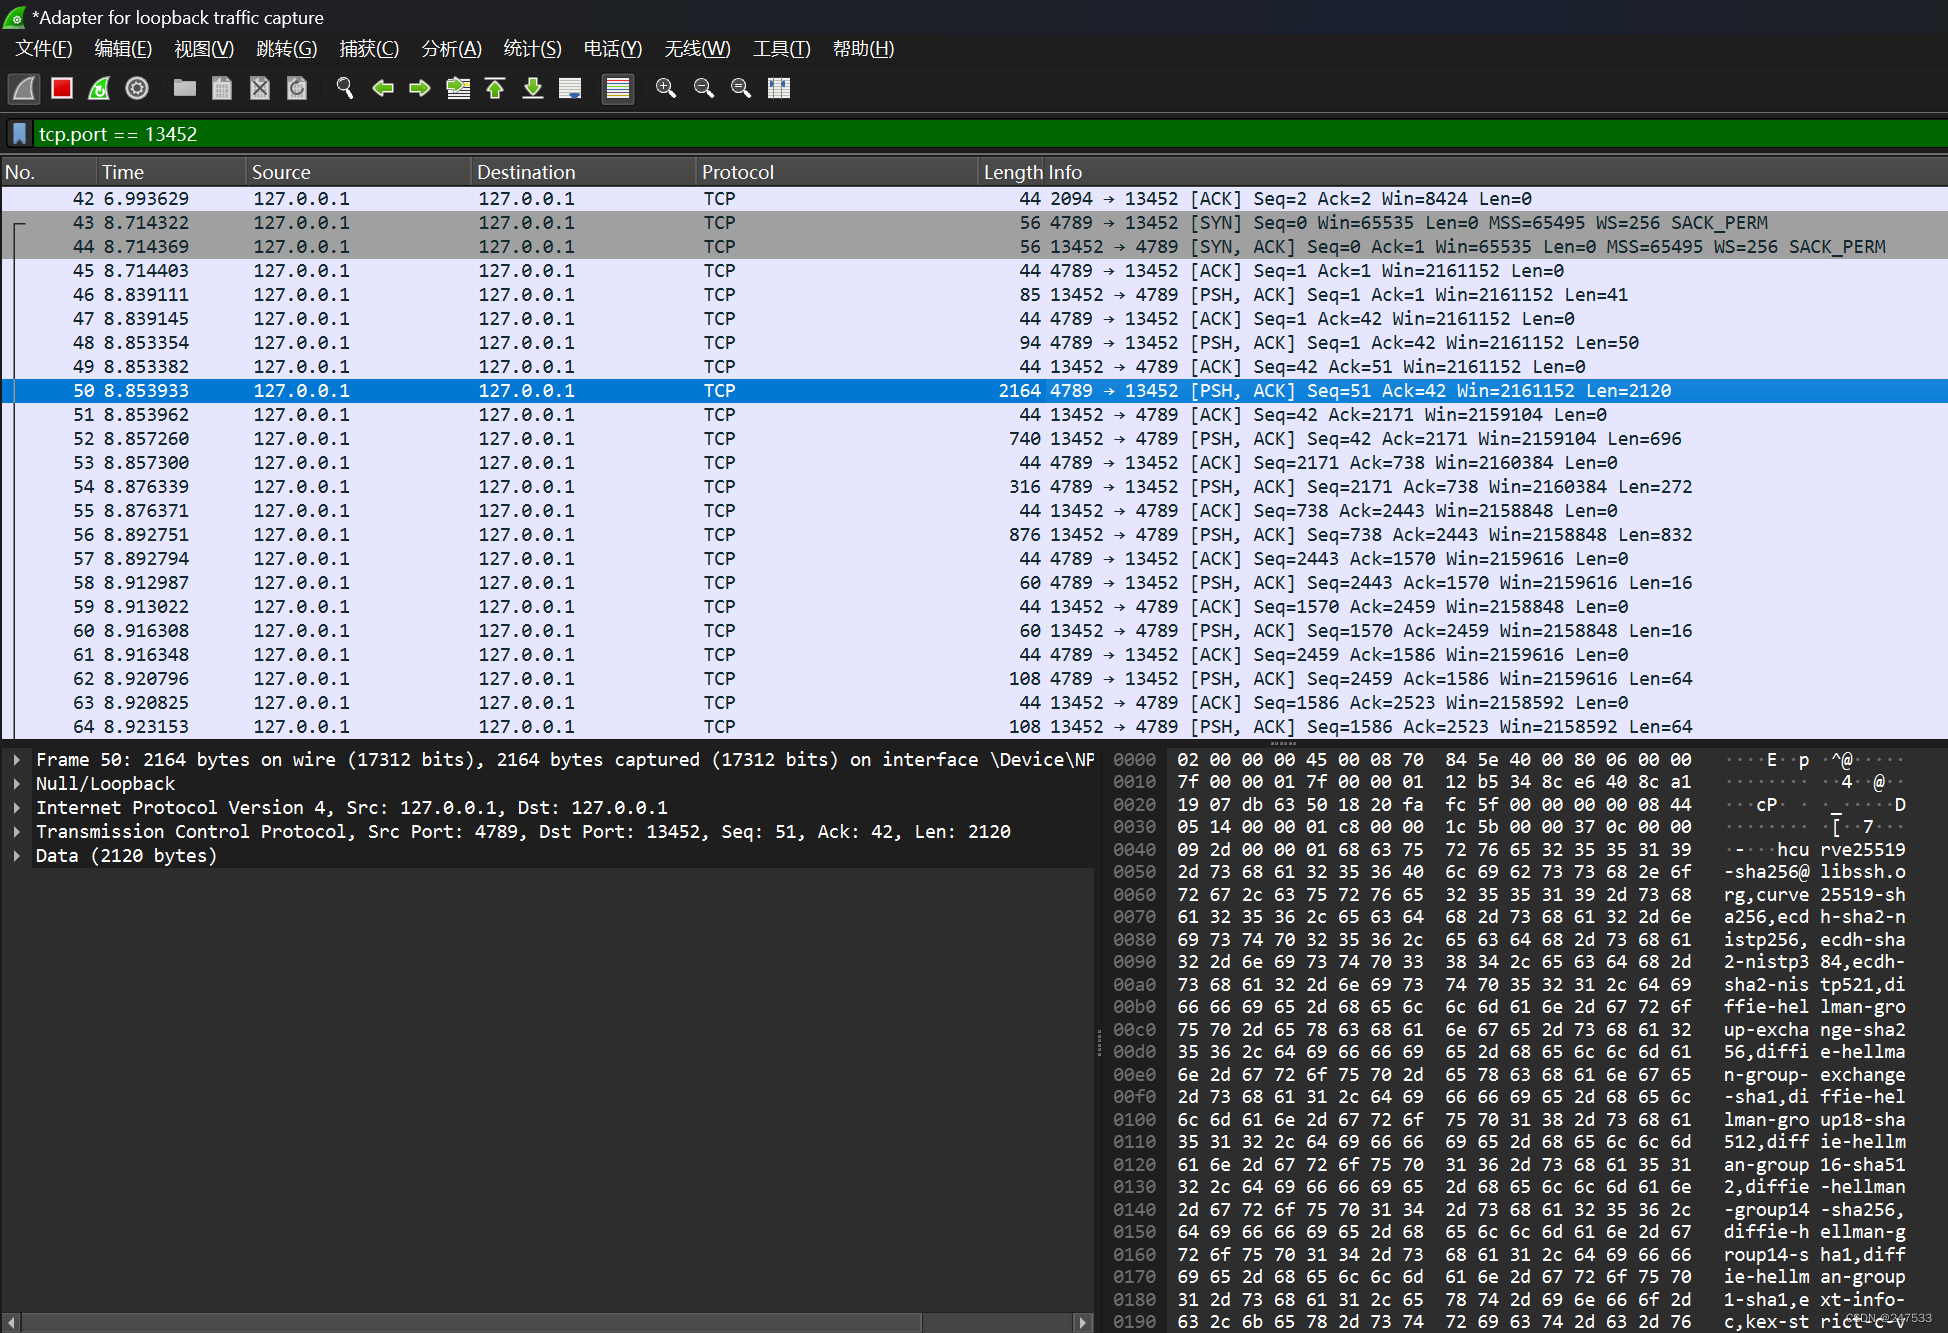Jump to the last packet
Image resolution: width=1948 pixels, height=1333 pixels.
pyautogui.click(x=533, y=88)
